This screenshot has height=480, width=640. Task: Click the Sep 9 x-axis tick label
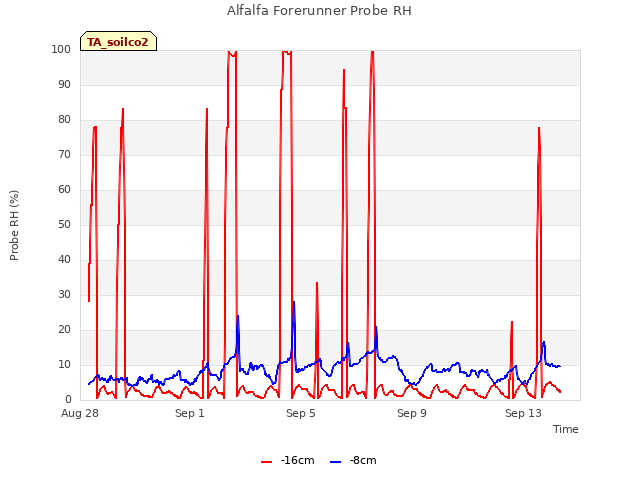[x=412, y=413]
